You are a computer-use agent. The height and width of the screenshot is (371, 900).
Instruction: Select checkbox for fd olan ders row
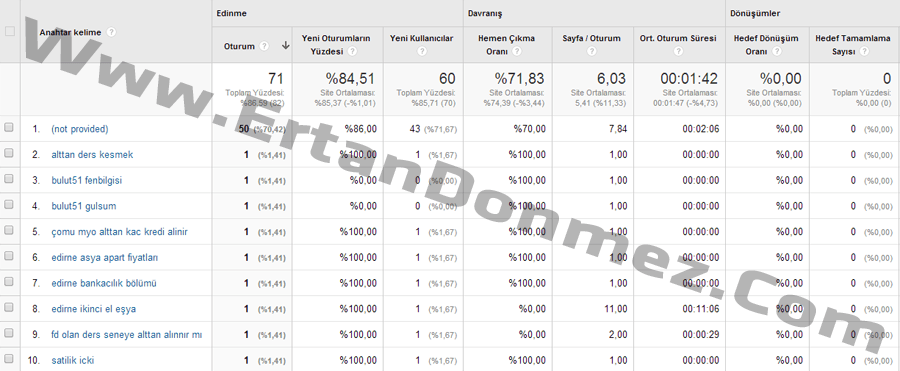(9, 333)
